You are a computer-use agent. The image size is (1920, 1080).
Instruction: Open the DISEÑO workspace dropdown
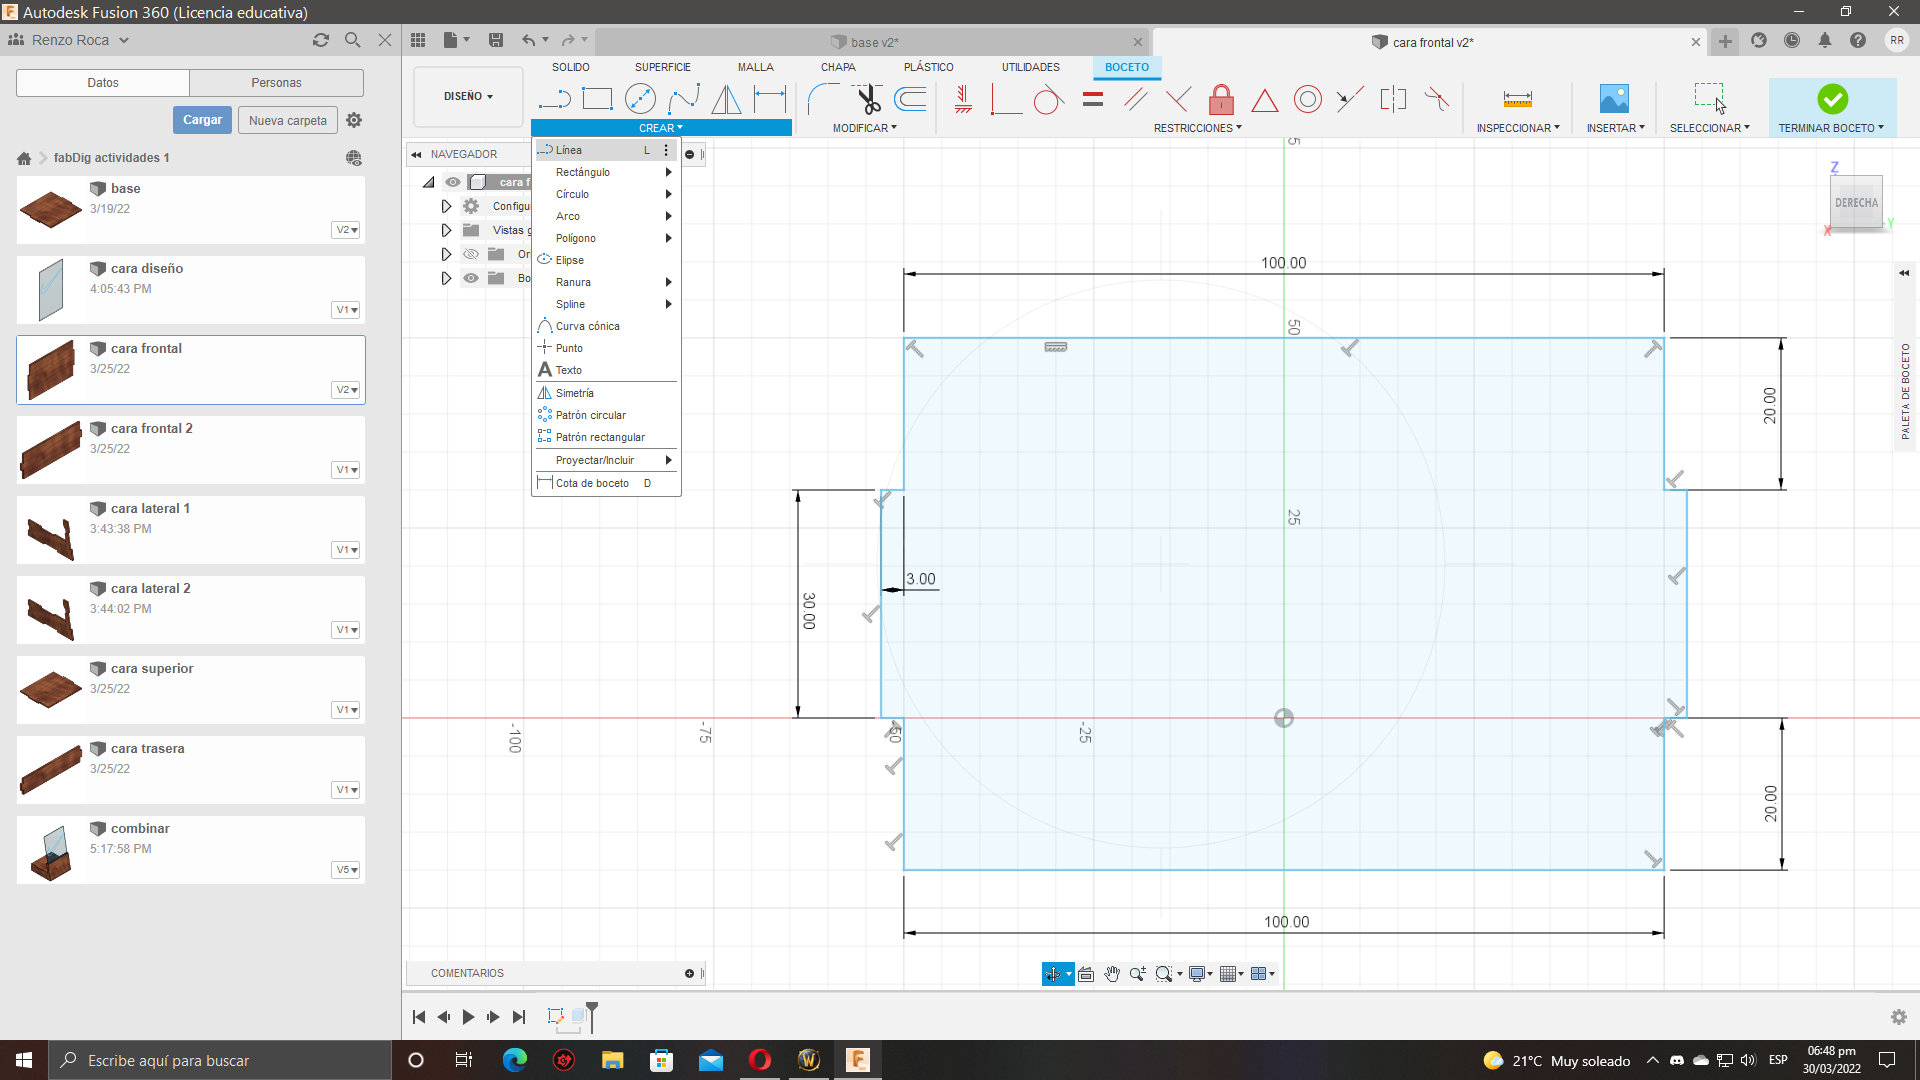coord(468,97)
